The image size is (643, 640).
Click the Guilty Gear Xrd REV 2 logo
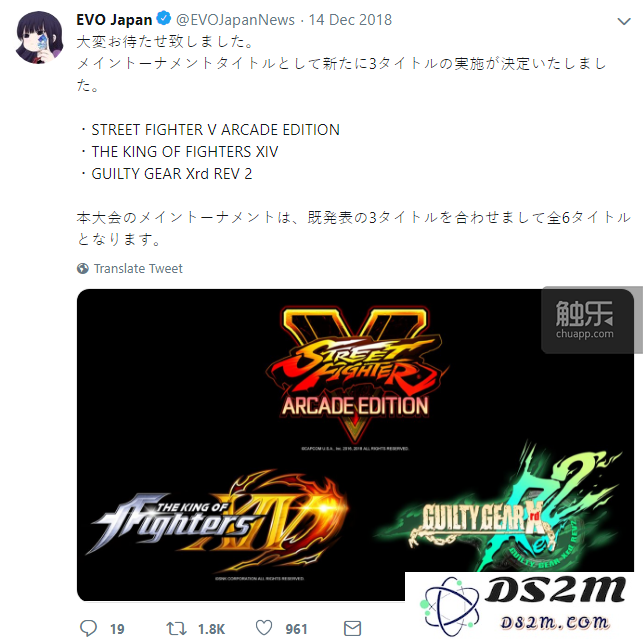[x=498, y=510]
